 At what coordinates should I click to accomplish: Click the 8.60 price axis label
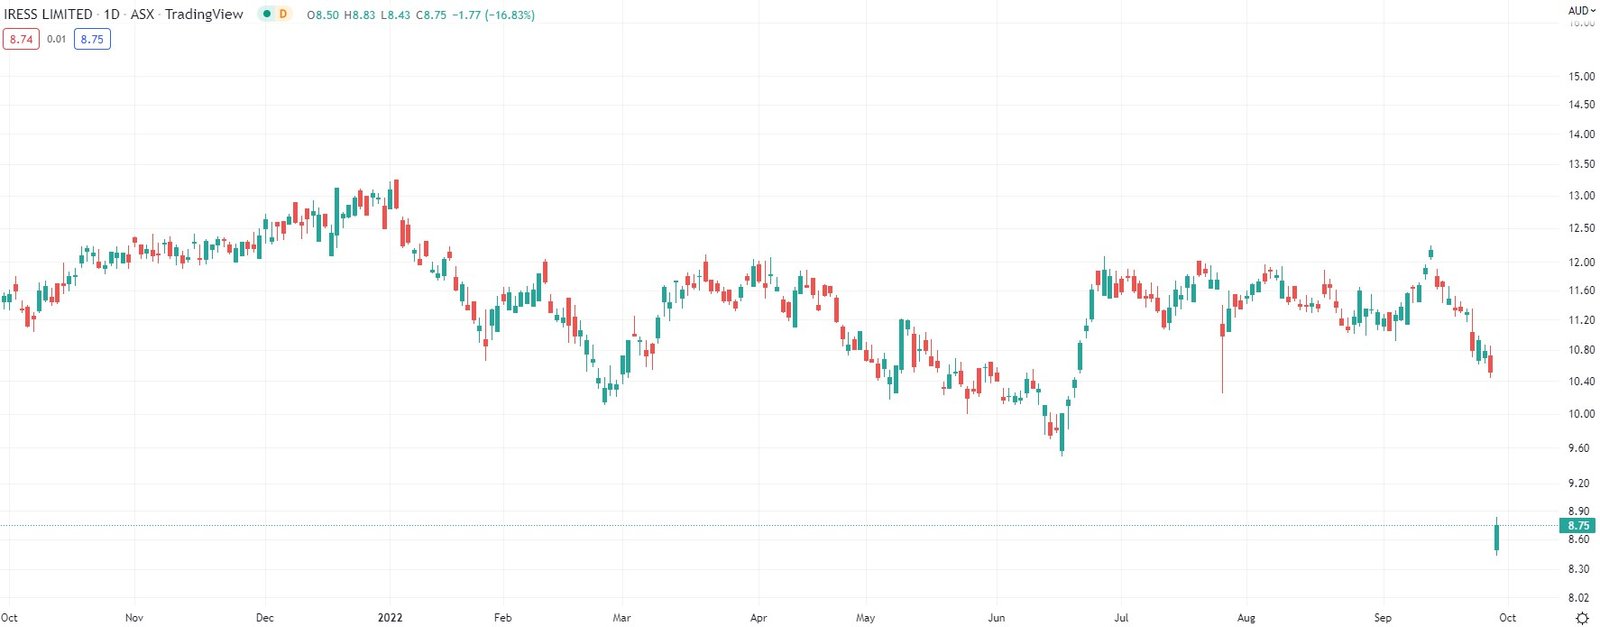click(1578, 539)
